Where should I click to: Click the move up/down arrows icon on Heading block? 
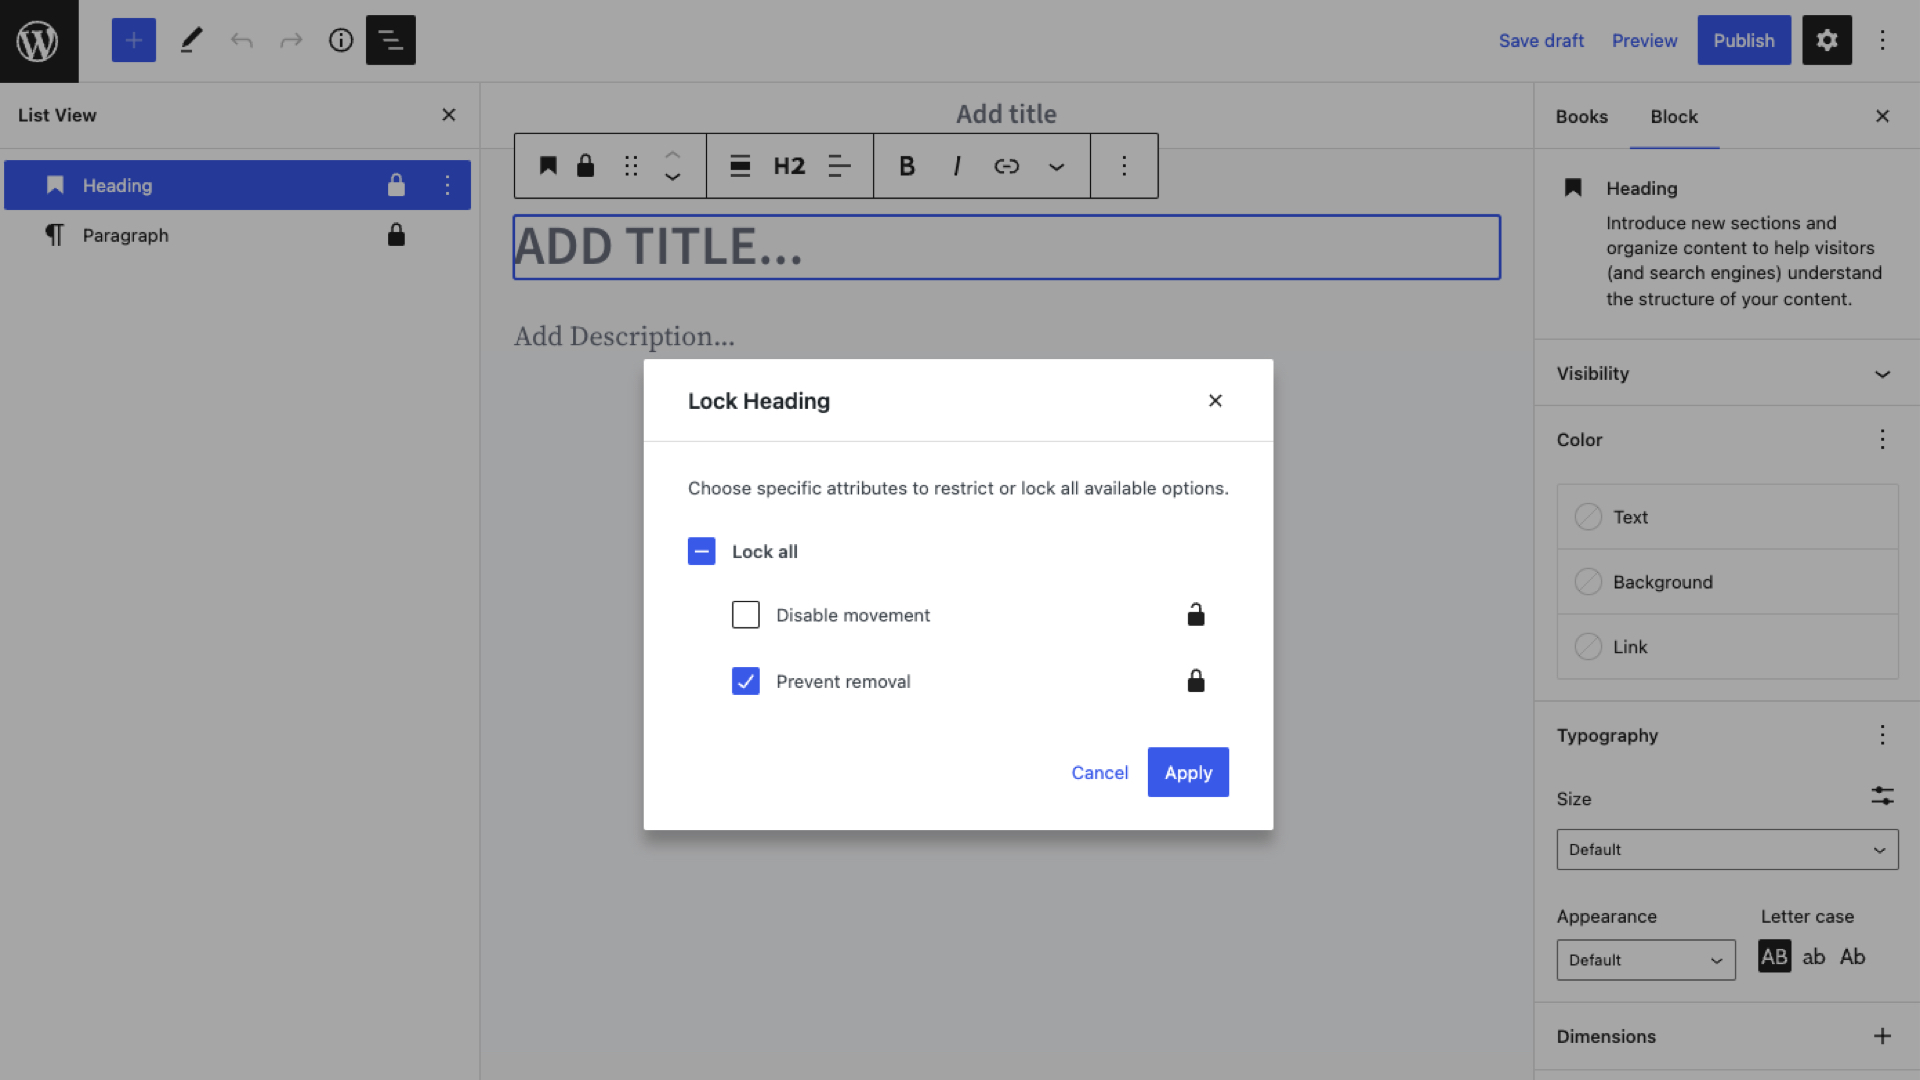pyautogui.click(x=673, y=165)
